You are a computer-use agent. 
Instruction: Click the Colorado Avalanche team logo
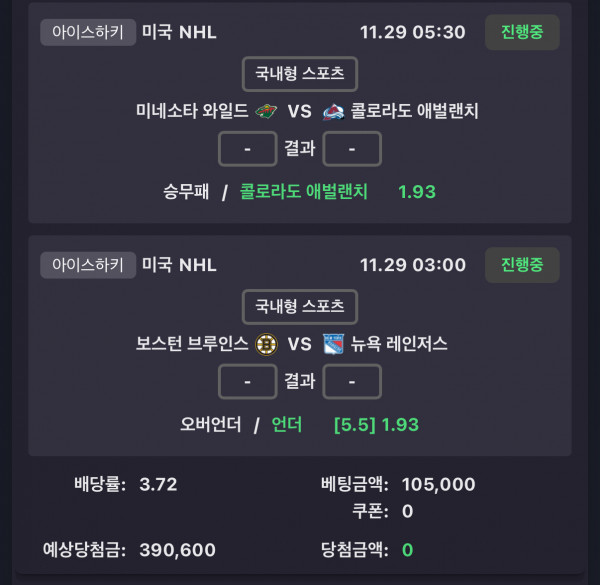[333, 111]
